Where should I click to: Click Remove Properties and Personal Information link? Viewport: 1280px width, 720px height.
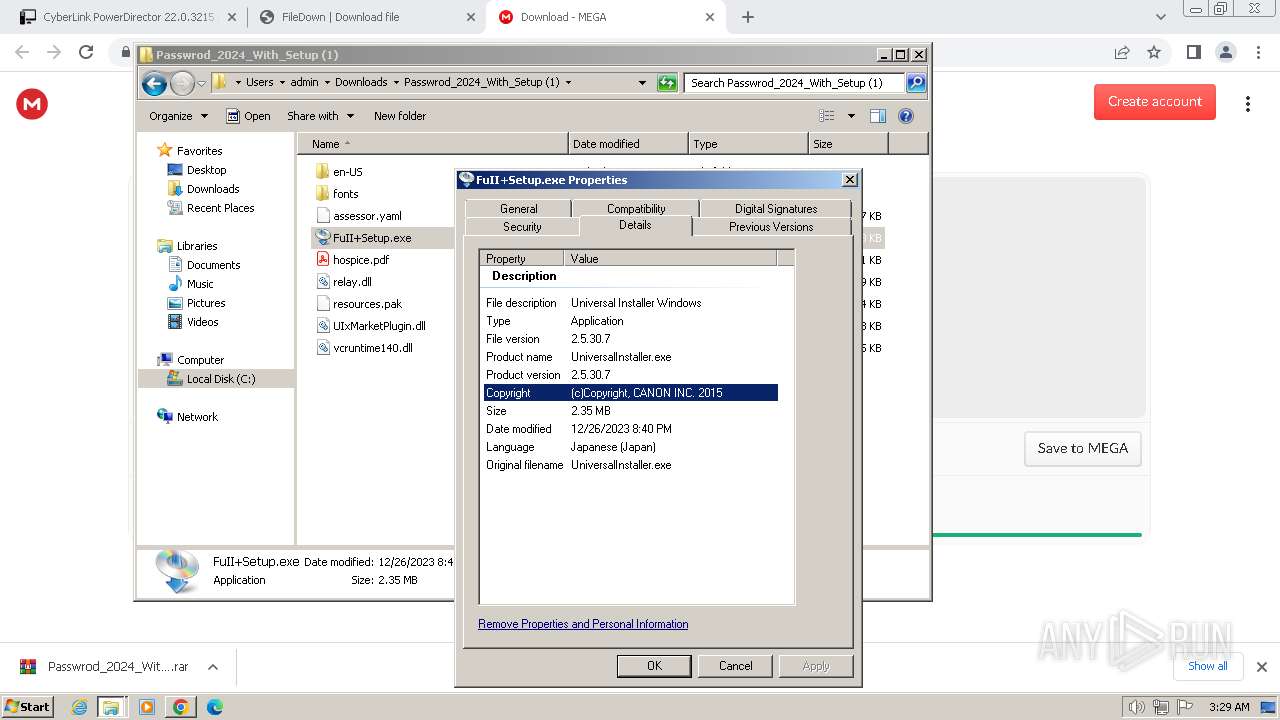coord(583,624)
